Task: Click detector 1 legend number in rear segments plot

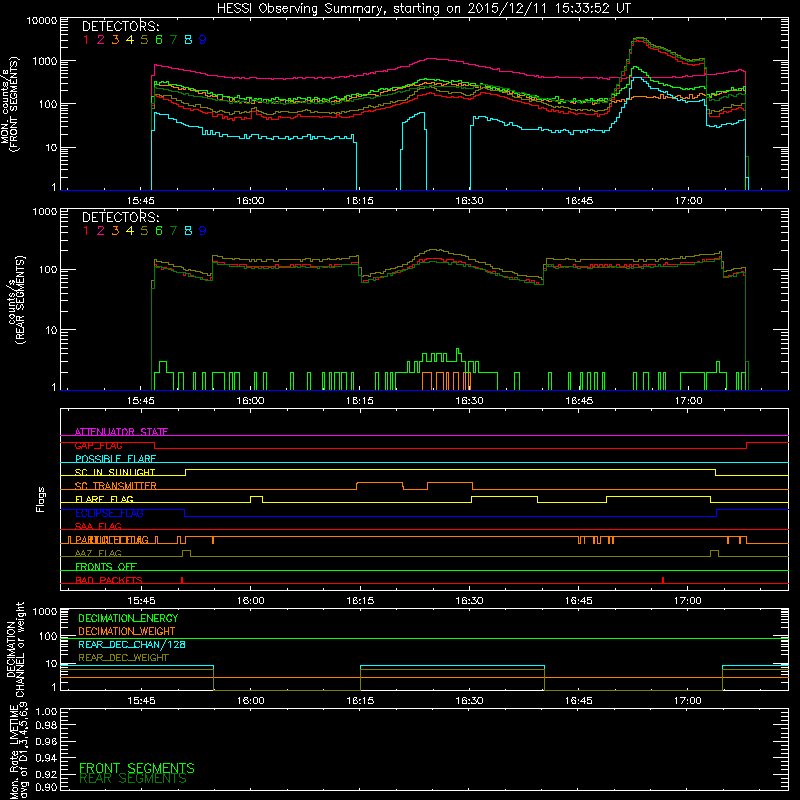Action: (86, 231)
